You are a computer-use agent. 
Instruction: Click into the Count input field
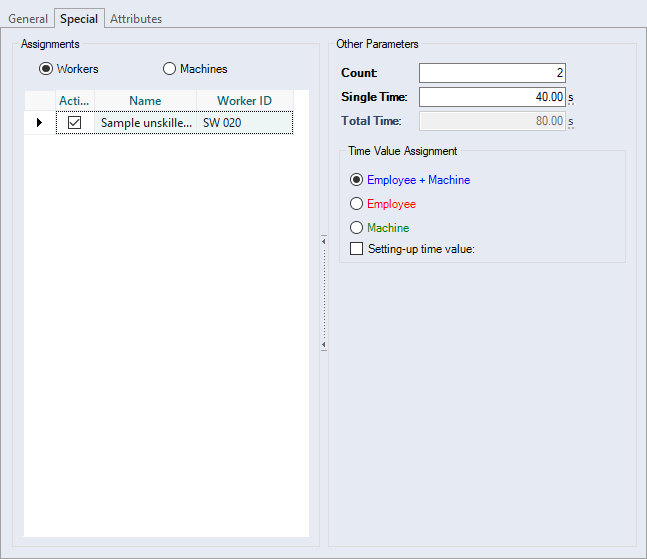492,73
